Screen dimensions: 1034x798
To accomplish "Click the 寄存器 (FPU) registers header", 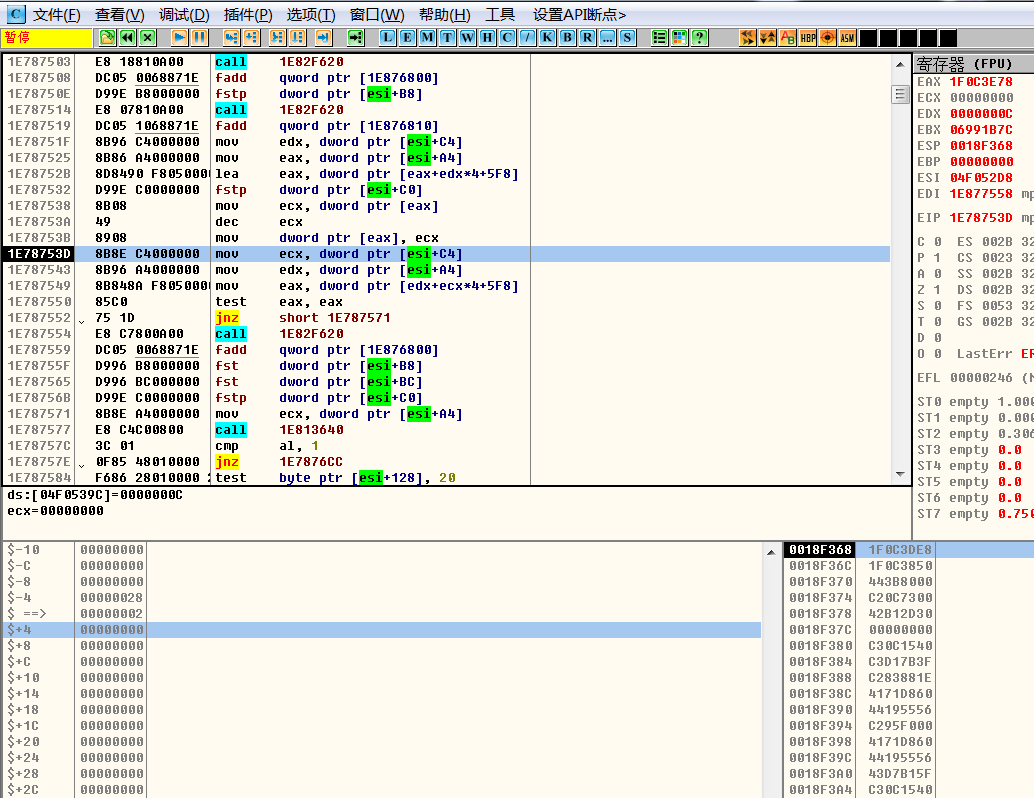I will click(x=965, y=64).
